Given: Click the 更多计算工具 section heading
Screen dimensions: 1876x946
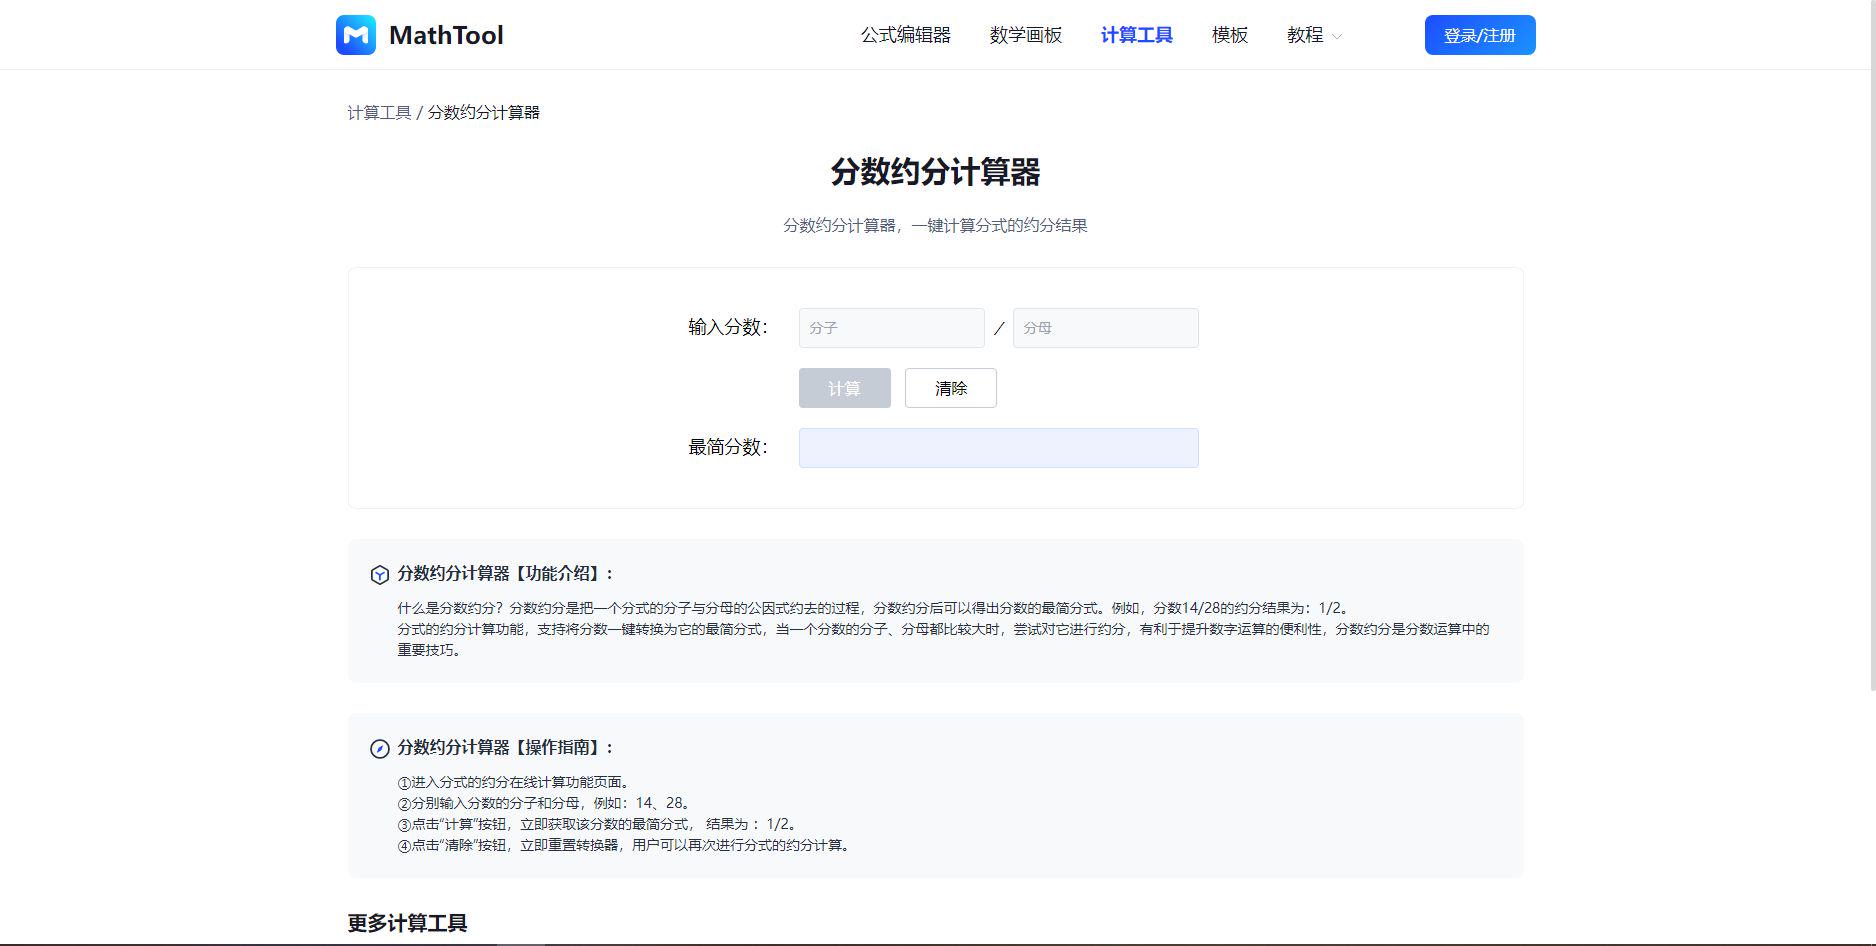Looking at the screenshot, I should (407, 923).
